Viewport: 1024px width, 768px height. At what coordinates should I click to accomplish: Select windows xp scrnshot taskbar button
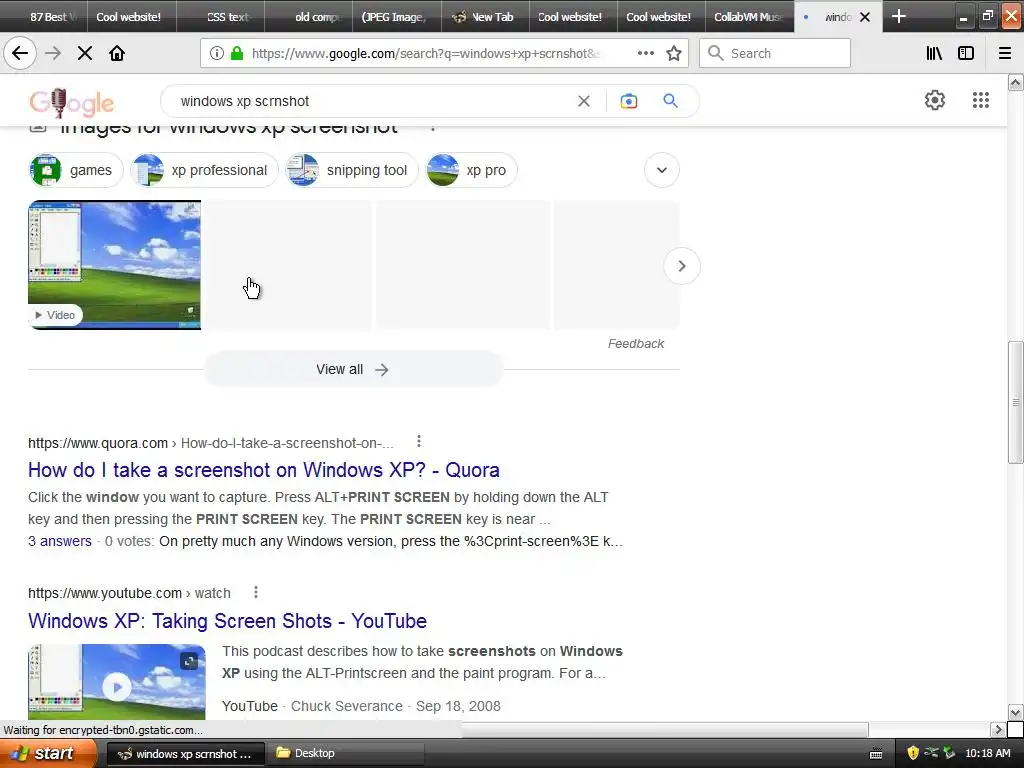(x=185, y=754)
